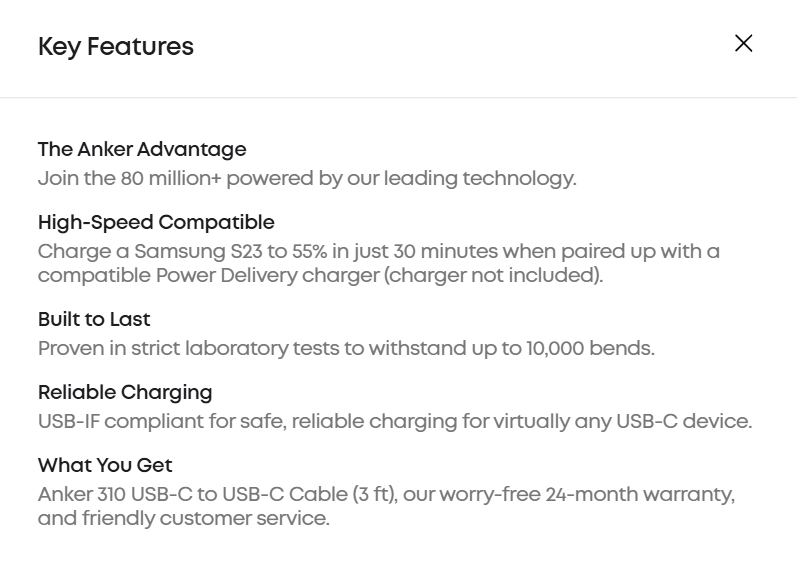Viewport: 797px width, 567px height.
Task: Click the charger not included note
Action: (494, 275)
